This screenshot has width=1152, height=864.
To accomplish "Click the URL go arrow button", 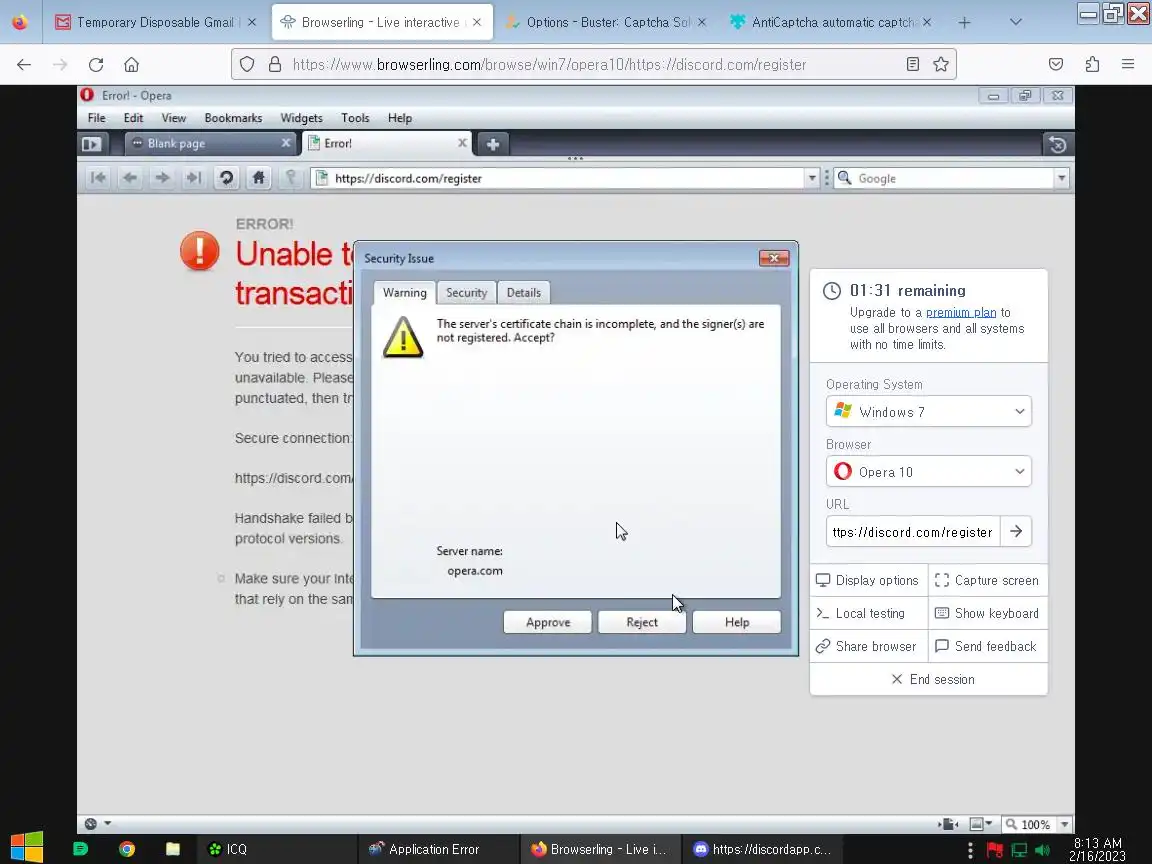I will click(x=1016, y=531).
